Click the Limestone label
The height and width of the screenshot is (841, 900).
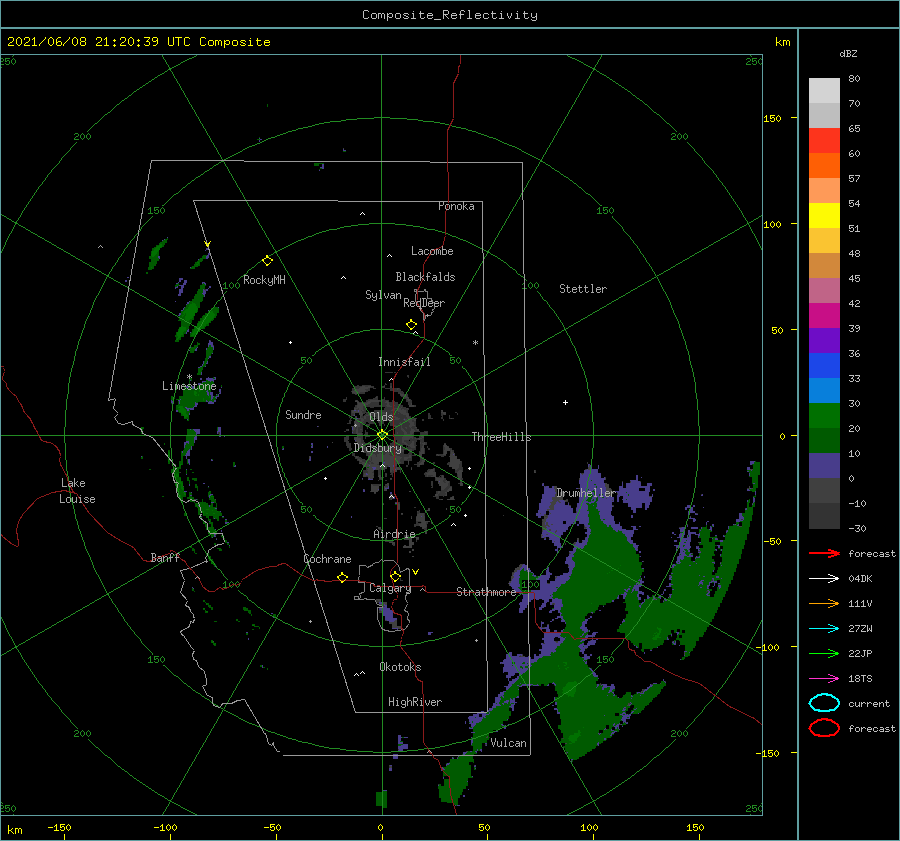point(189,386)
